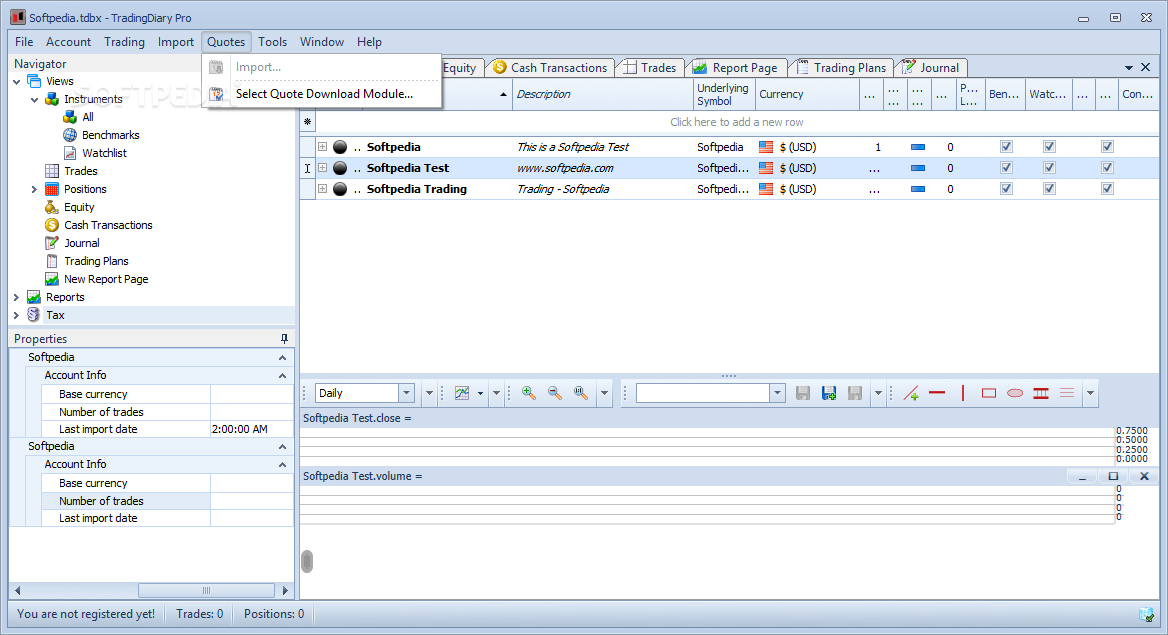The width and height of the screenshot is (1168, 635).
Task: Open Benchmarks in the Navigator tree
Action: point(110,135)
